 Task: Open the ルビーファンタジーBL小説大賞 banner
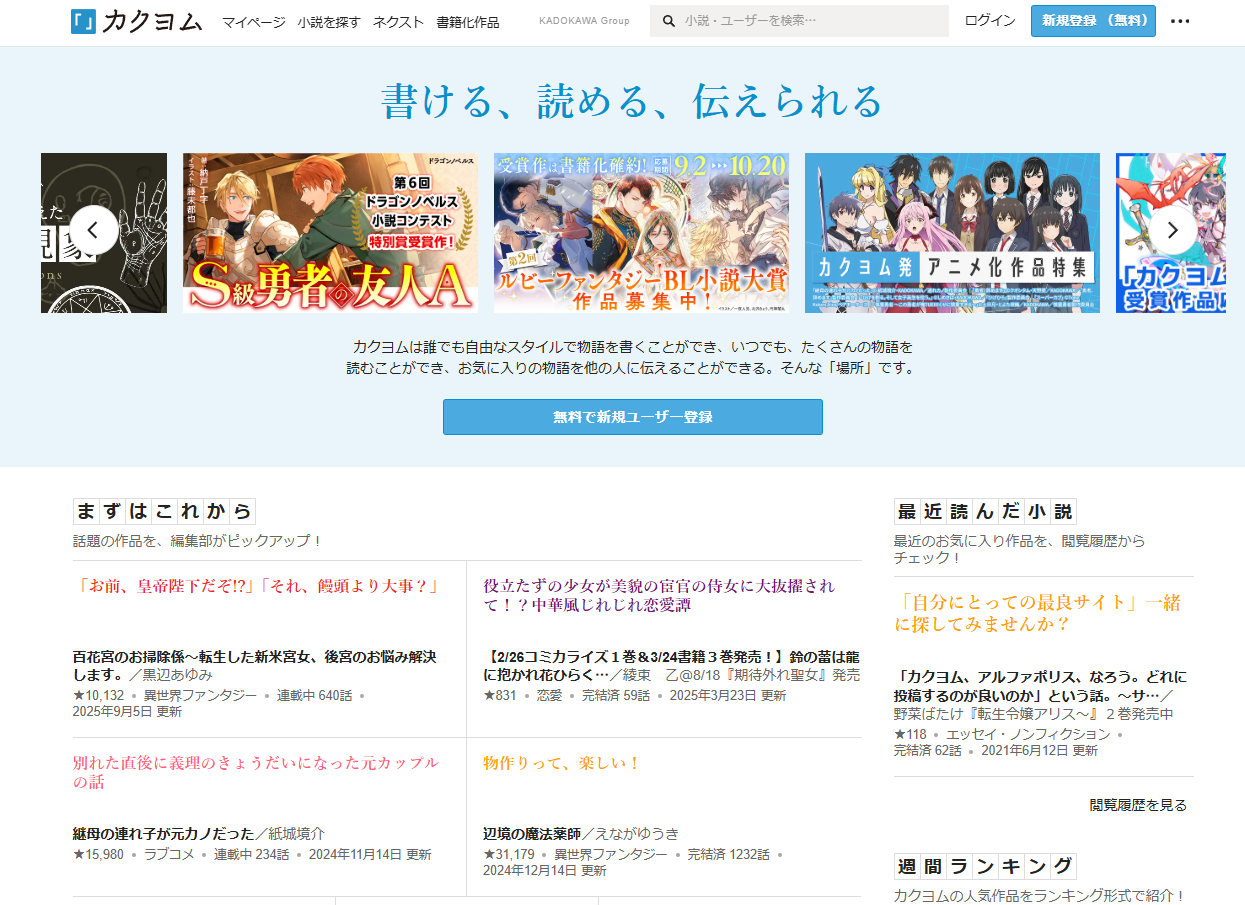(641, 233)
